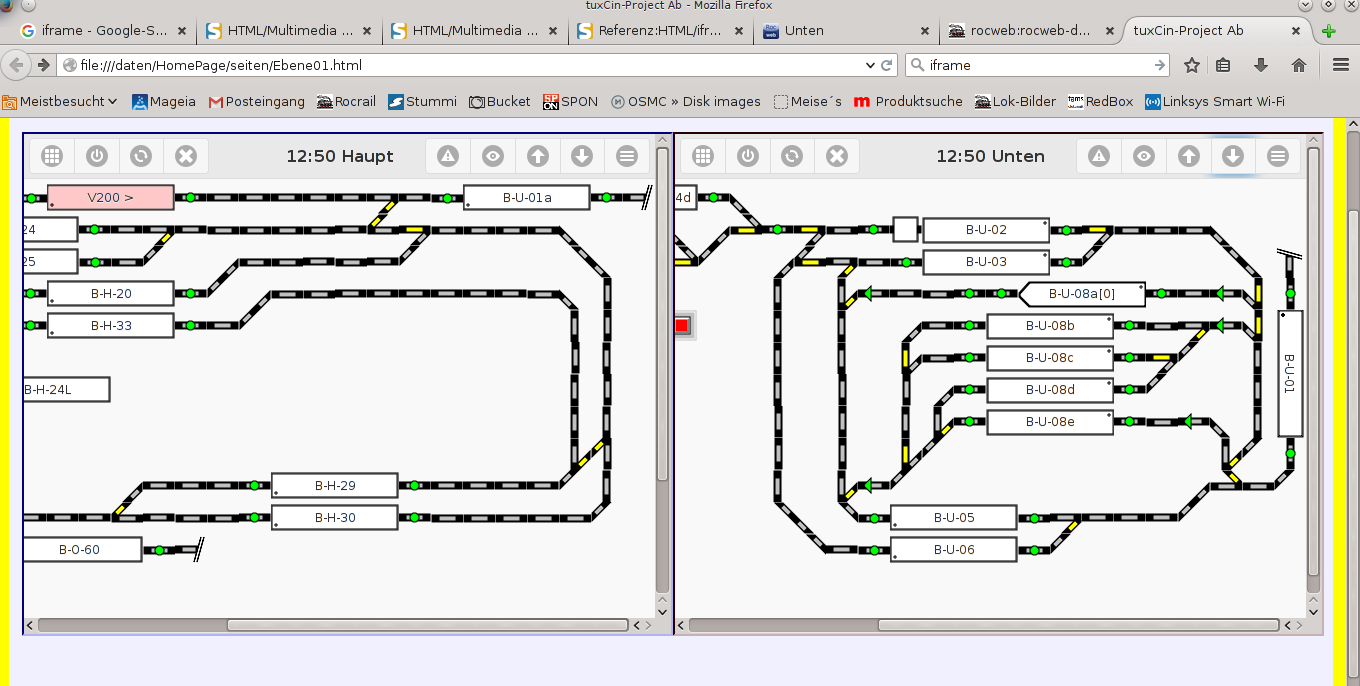
Task: Open the grid menu in the Haupt panel
Action: 52,156
